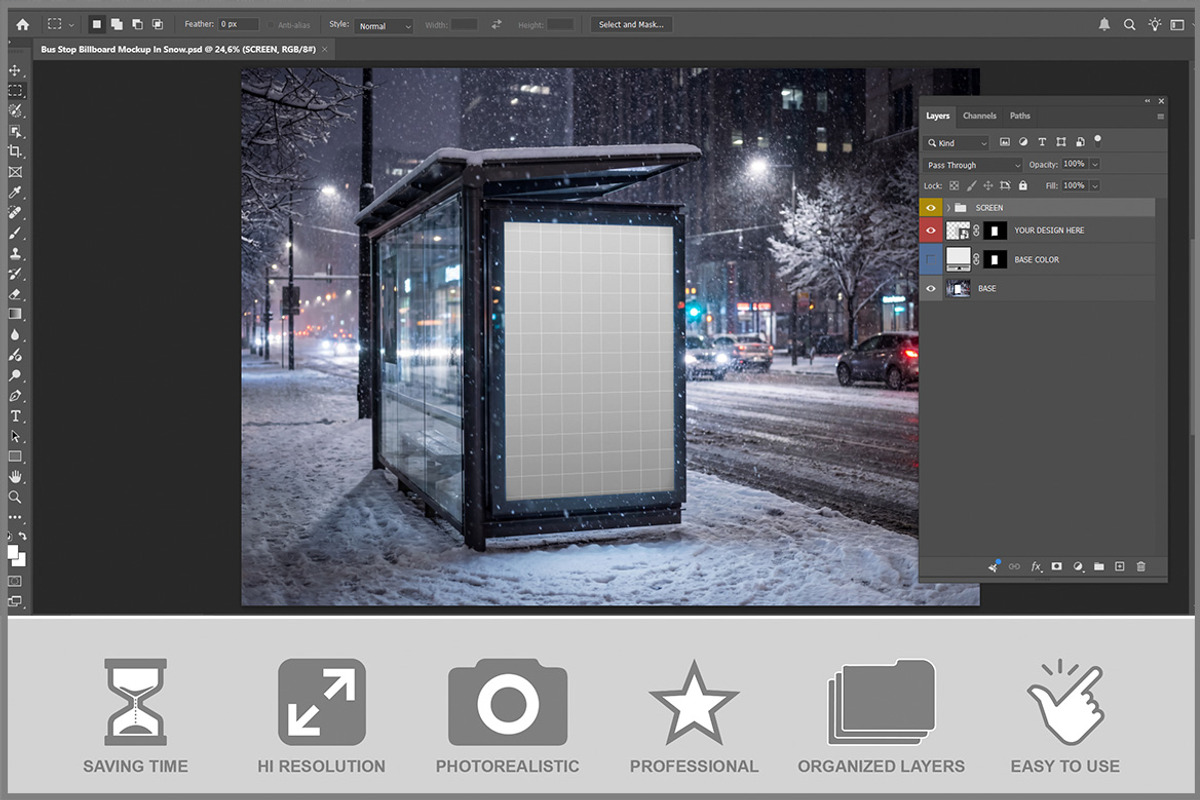Open tool preset picker arrow
The width and height of the screenshot is (1200, 800).
coord(71,24)
